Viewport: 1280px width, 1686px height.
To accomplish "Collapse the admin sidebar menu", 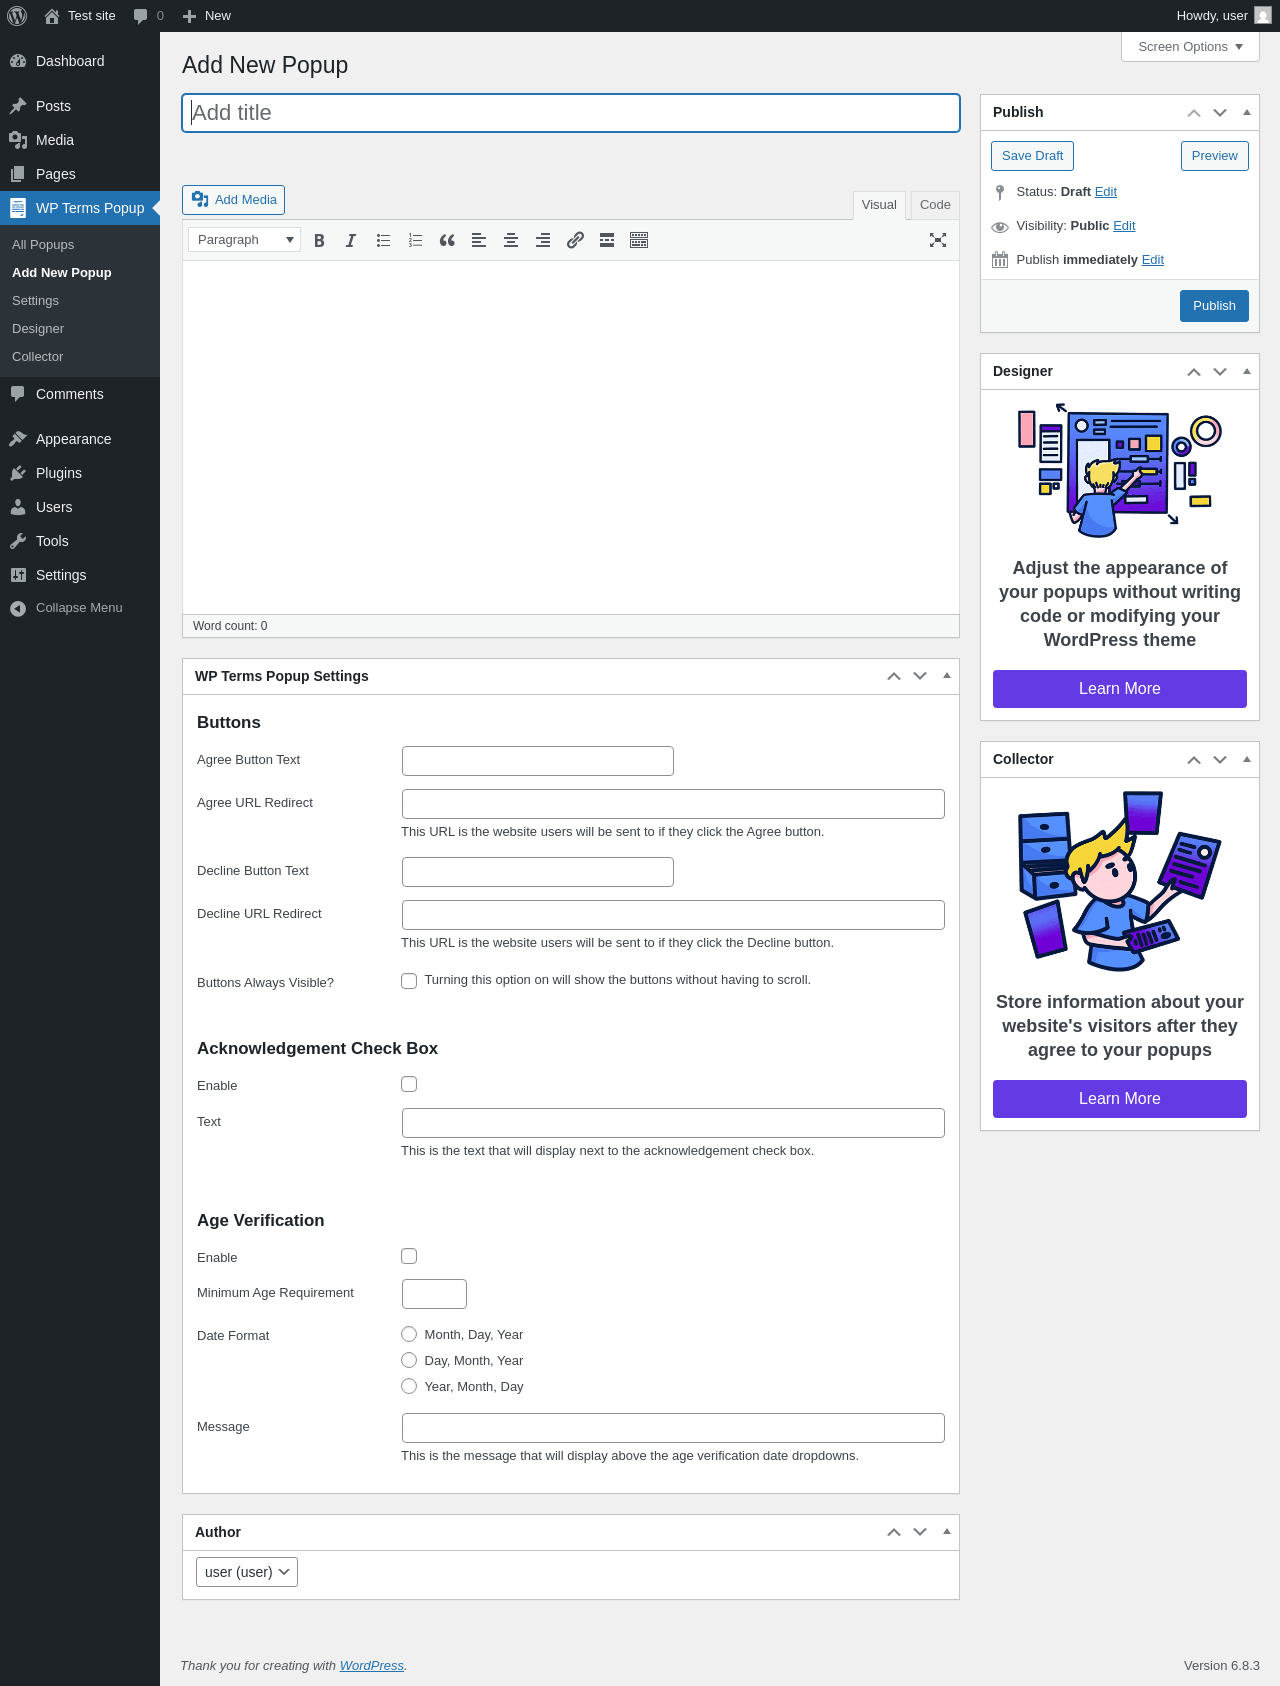I will pos(80,608).
